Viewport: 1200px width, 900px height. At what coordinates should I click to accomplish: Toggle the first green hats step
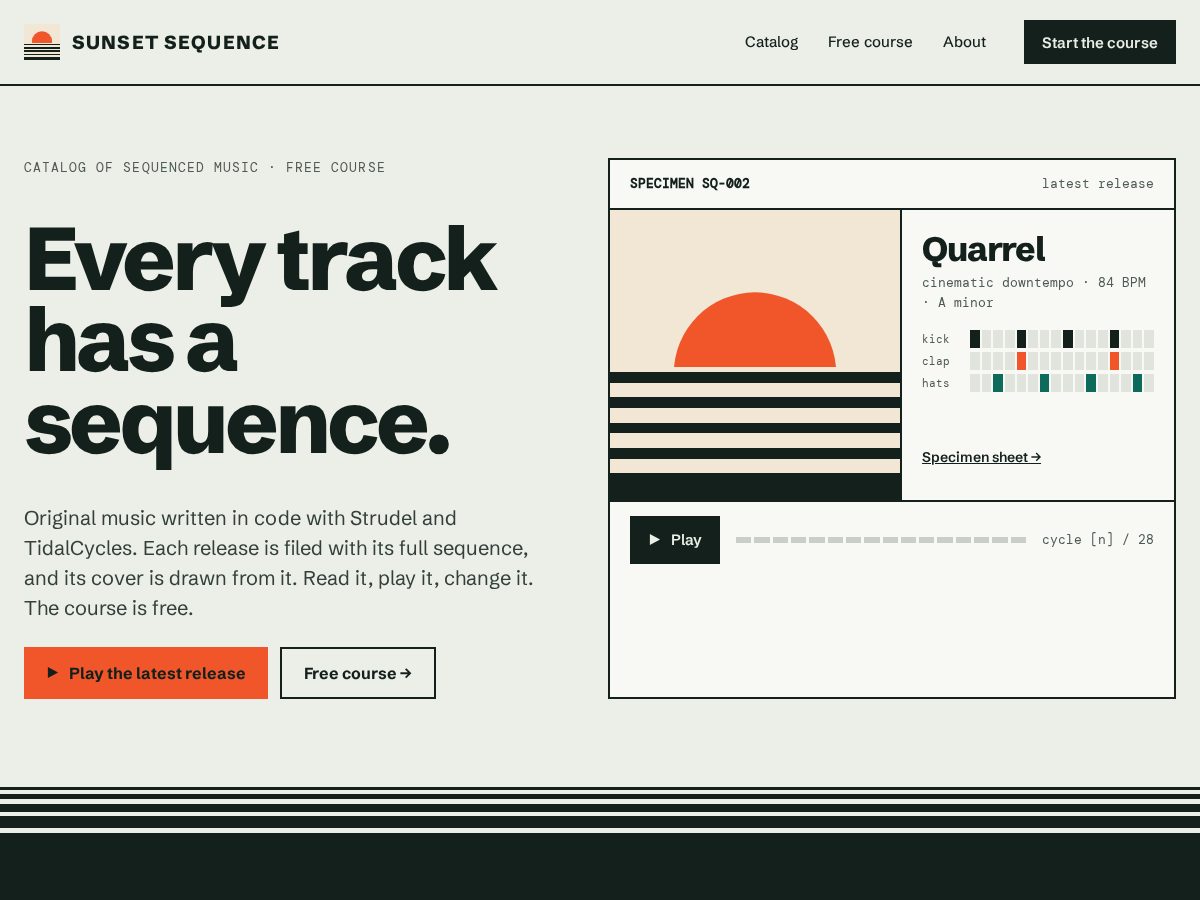pyautogui.click(x=998, y=383)
